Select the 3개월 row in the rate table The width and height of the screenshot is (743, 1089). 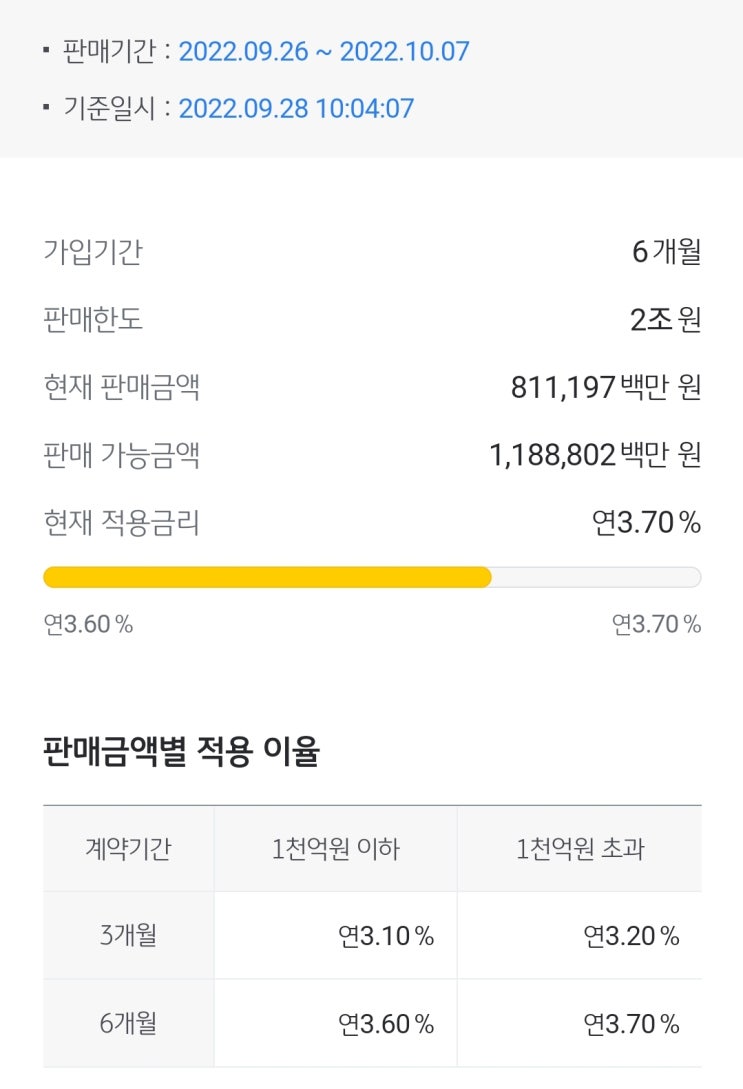[x=128, y=936]
